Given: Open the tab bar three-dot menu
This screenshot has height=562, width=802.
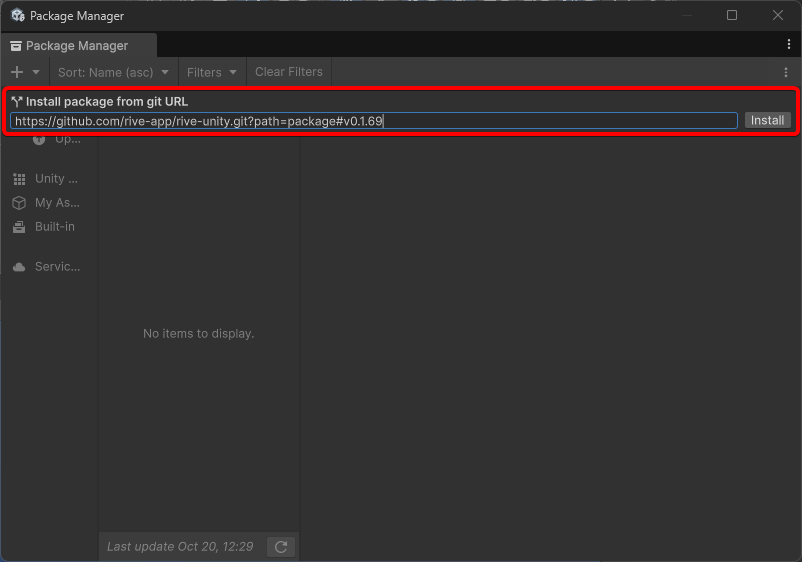Looking at the screenshot, I should pyautogui.click(x=789, y=45).
